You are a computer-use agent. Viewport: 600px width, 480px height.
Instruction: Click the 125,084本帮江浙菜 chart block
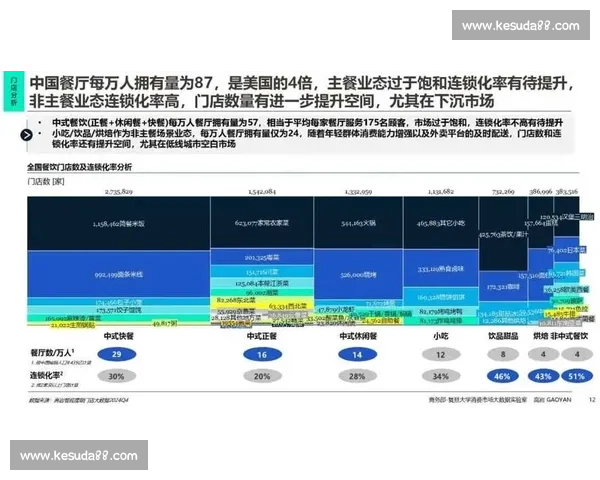(x=262, y=283)
